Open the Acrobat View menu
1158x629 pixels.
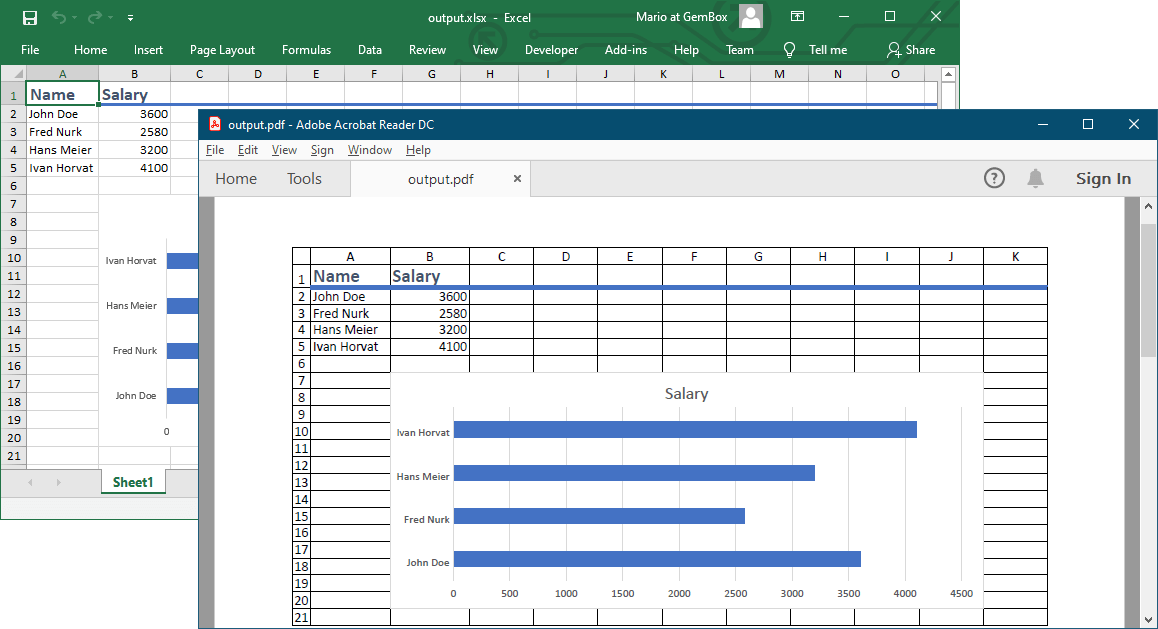tap(284, 150)
